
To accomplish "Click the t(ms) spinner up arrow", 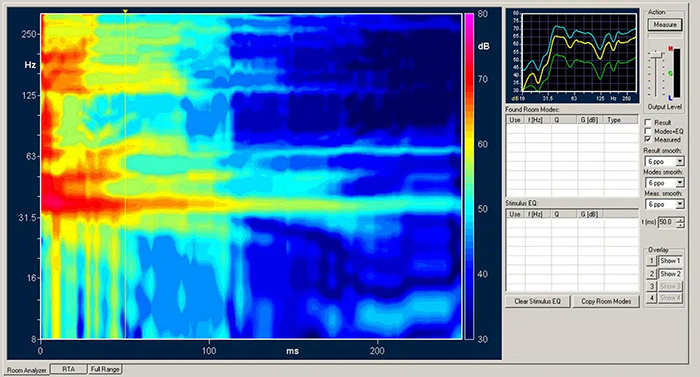I will [x=680, y=219].
